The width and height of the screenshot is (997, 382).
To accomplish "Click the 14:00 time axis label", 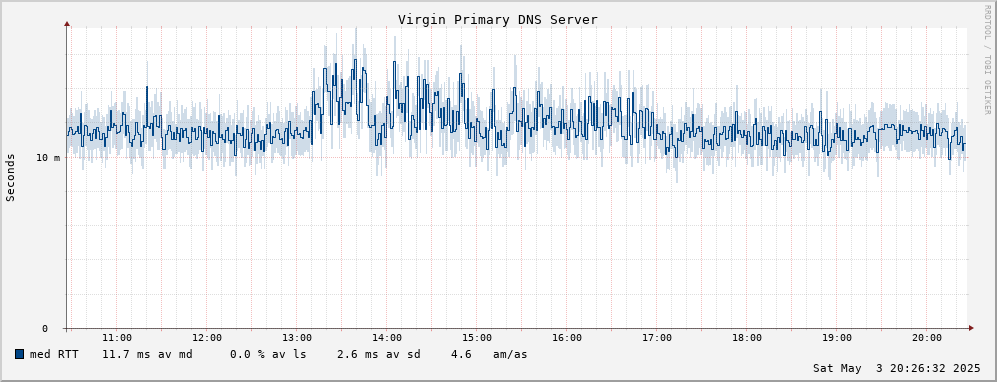I will pyautogui.click(x=387, y=338).
